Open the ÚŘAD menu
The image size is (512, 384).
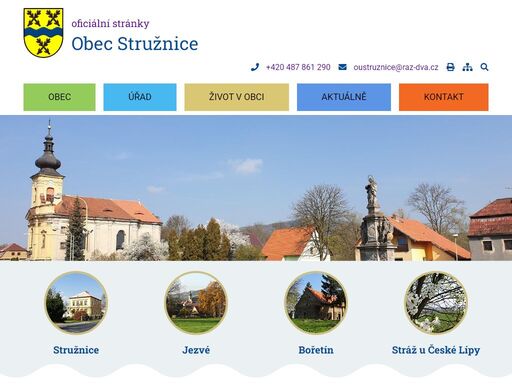140,97
